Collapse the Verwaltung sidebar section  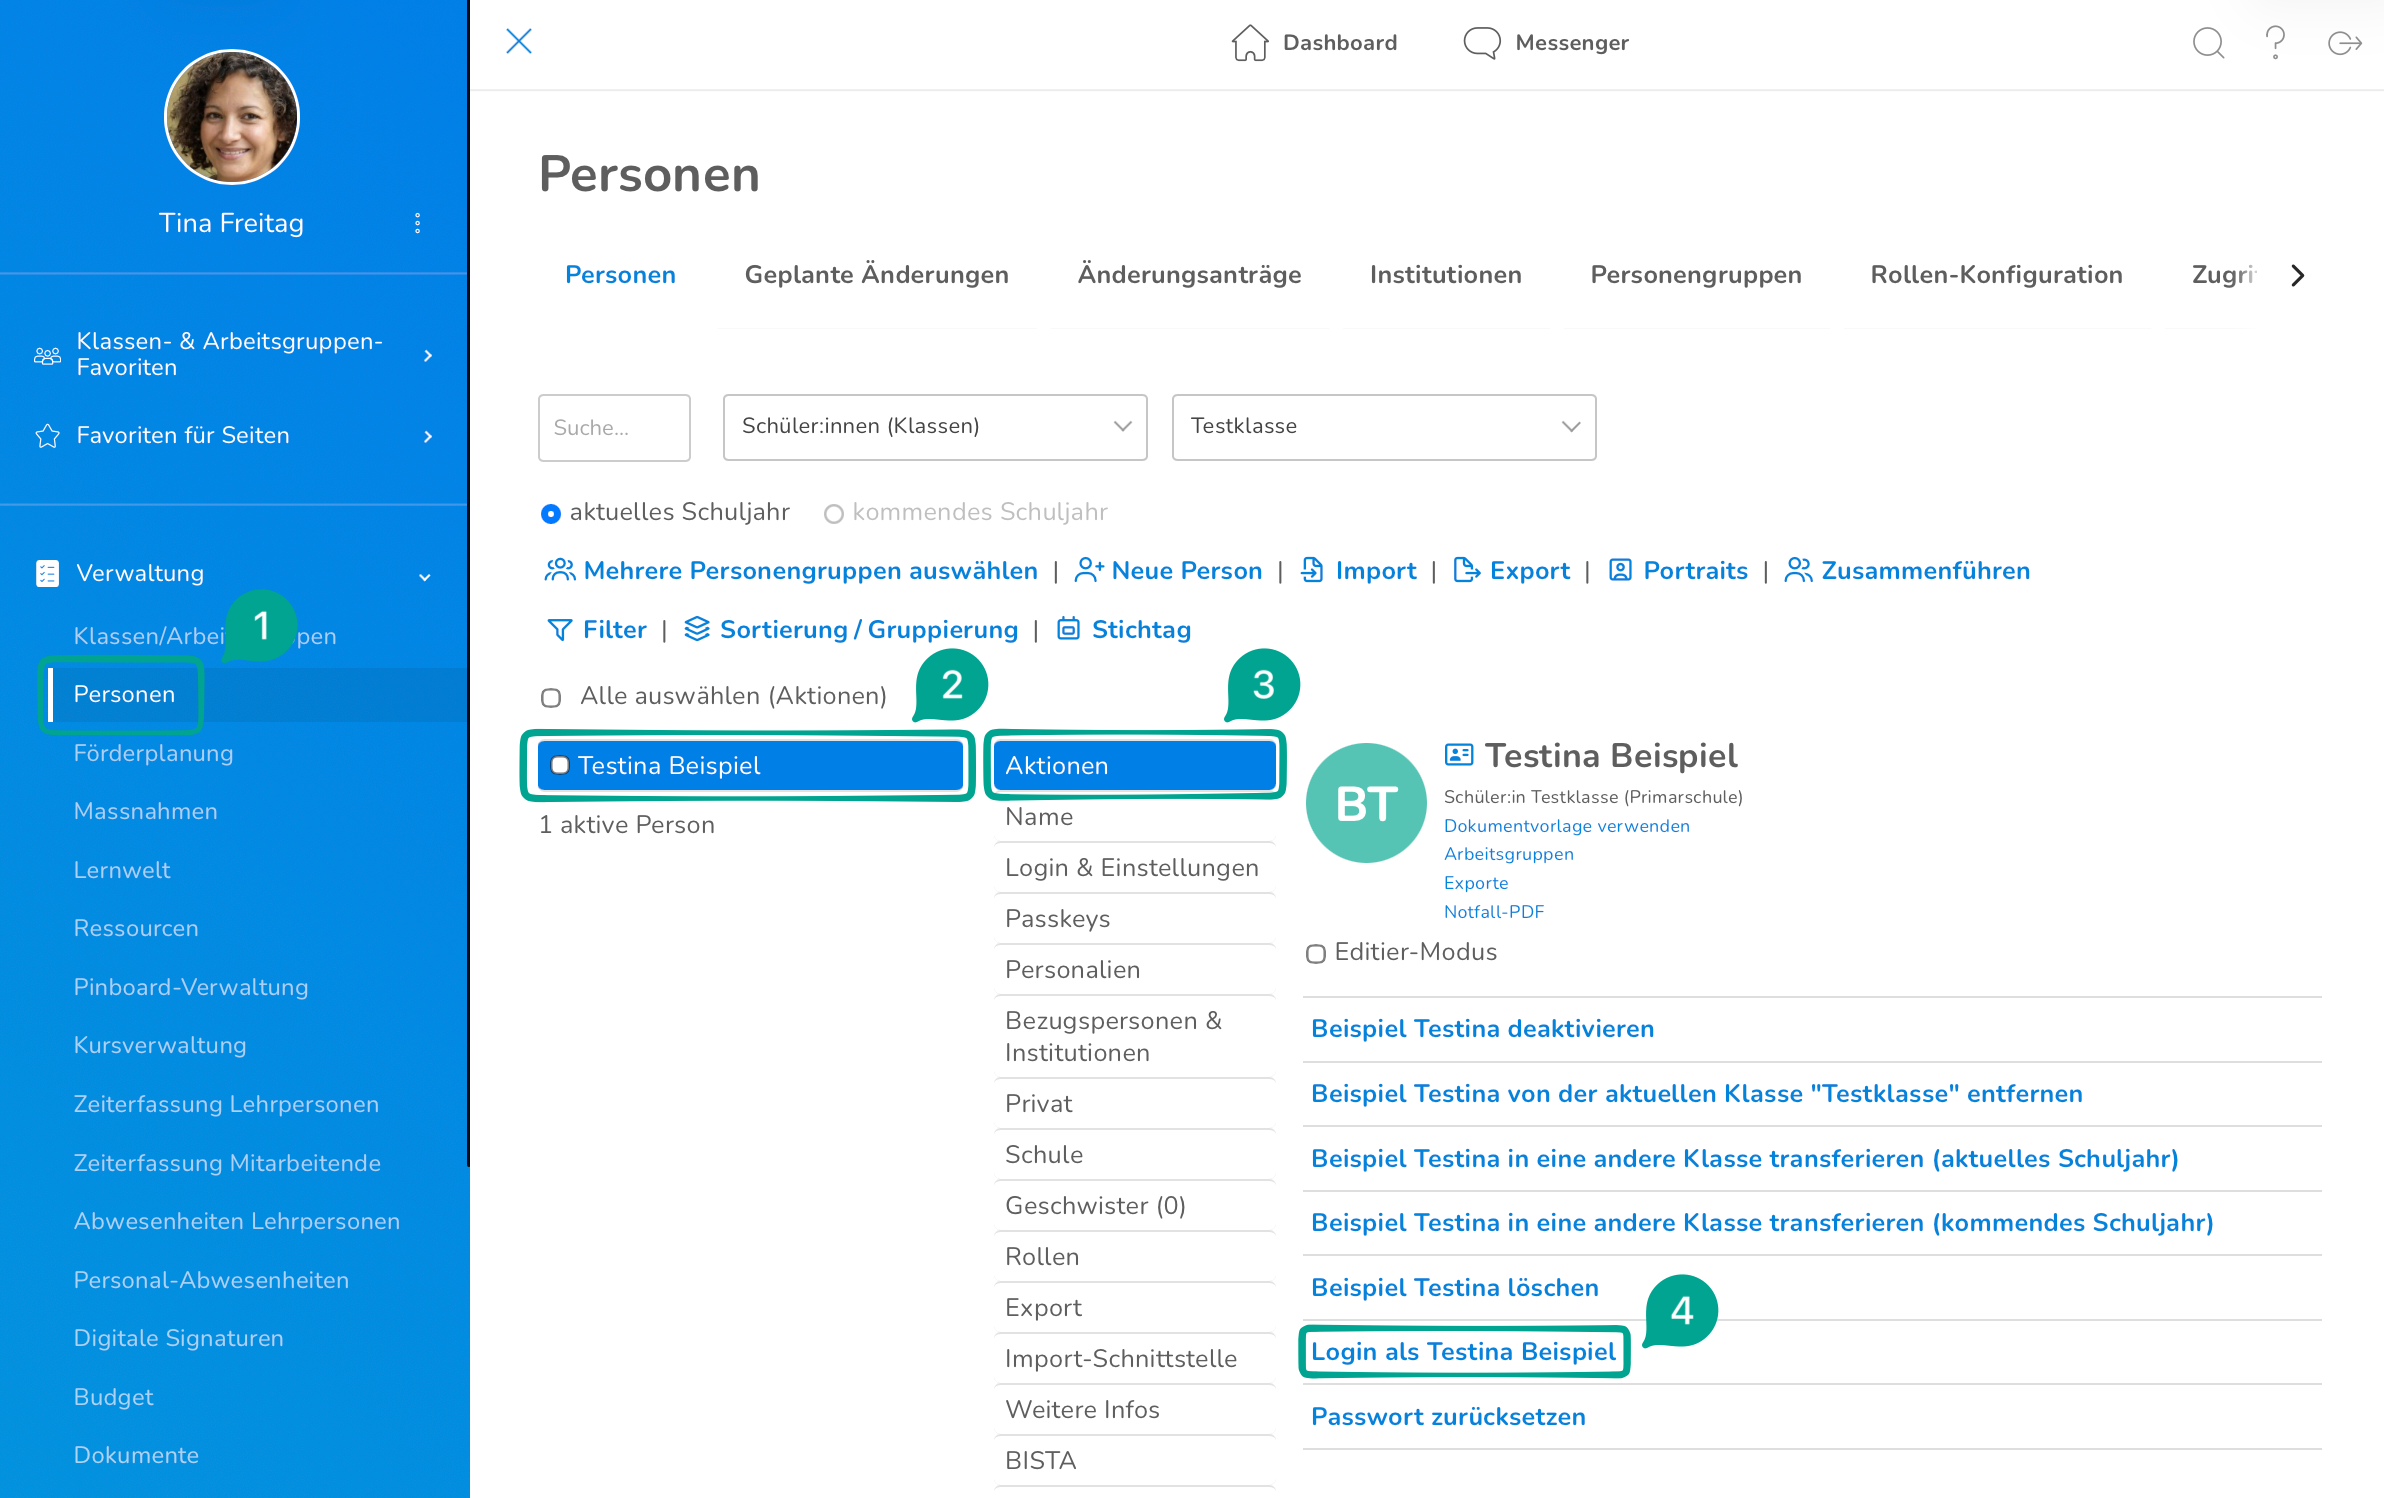[425, 576]
